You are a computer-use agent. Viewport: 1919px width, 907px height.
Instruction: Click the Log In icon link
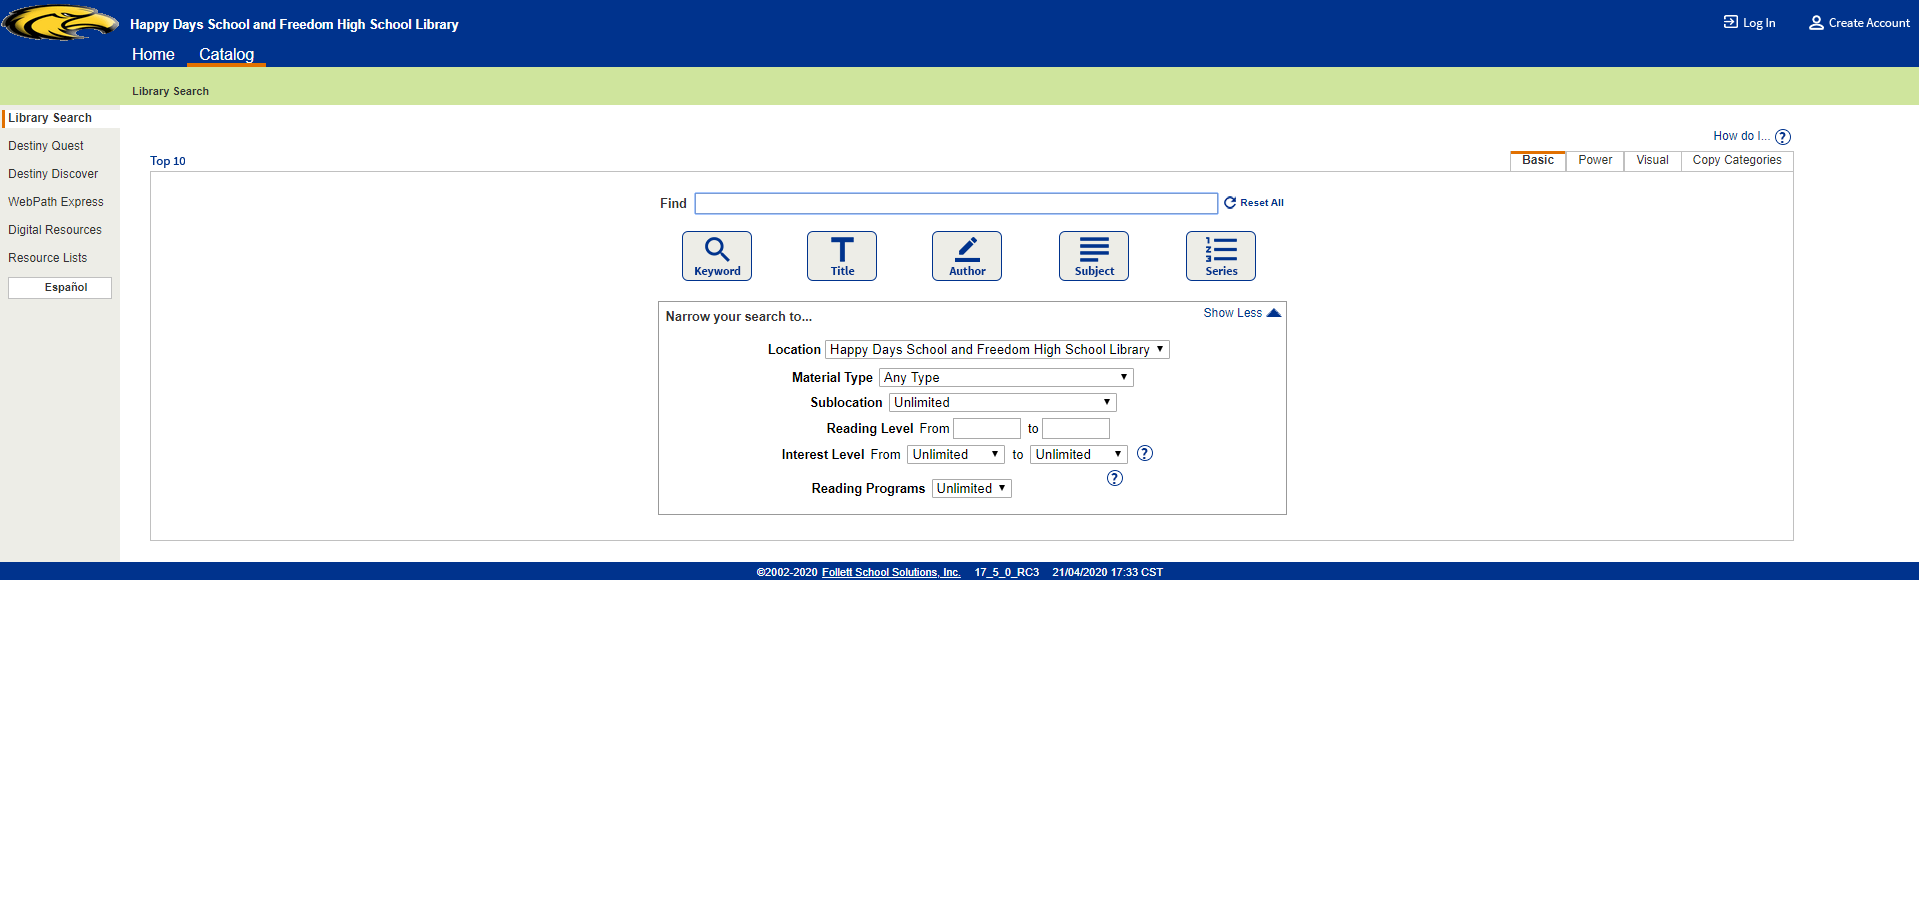(x=1749, y=23)
